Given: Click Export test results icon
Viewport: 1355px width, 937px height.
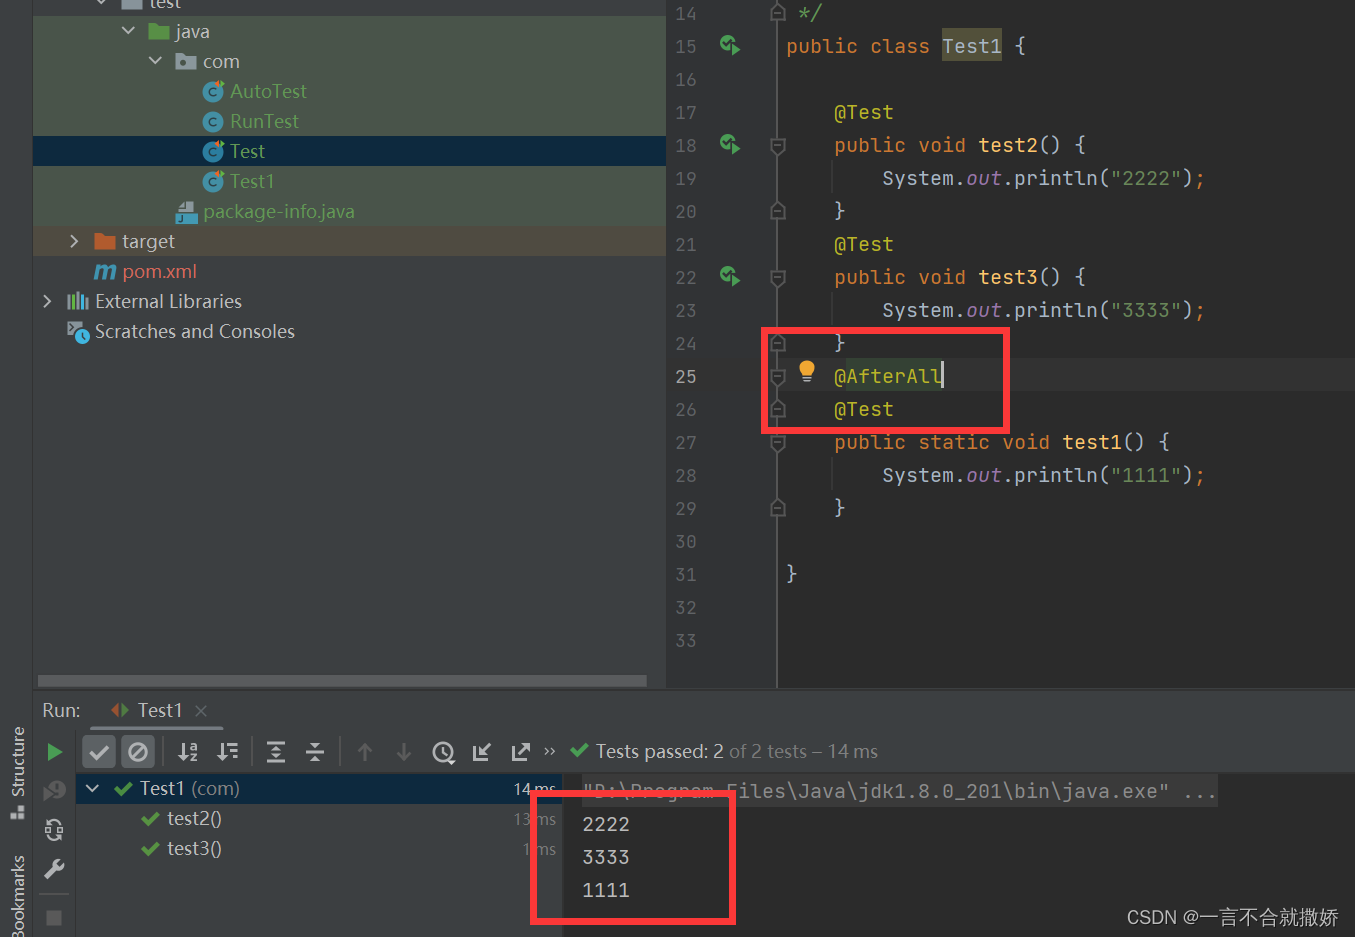Looking at the screenshot, I should tap(521, 751).
